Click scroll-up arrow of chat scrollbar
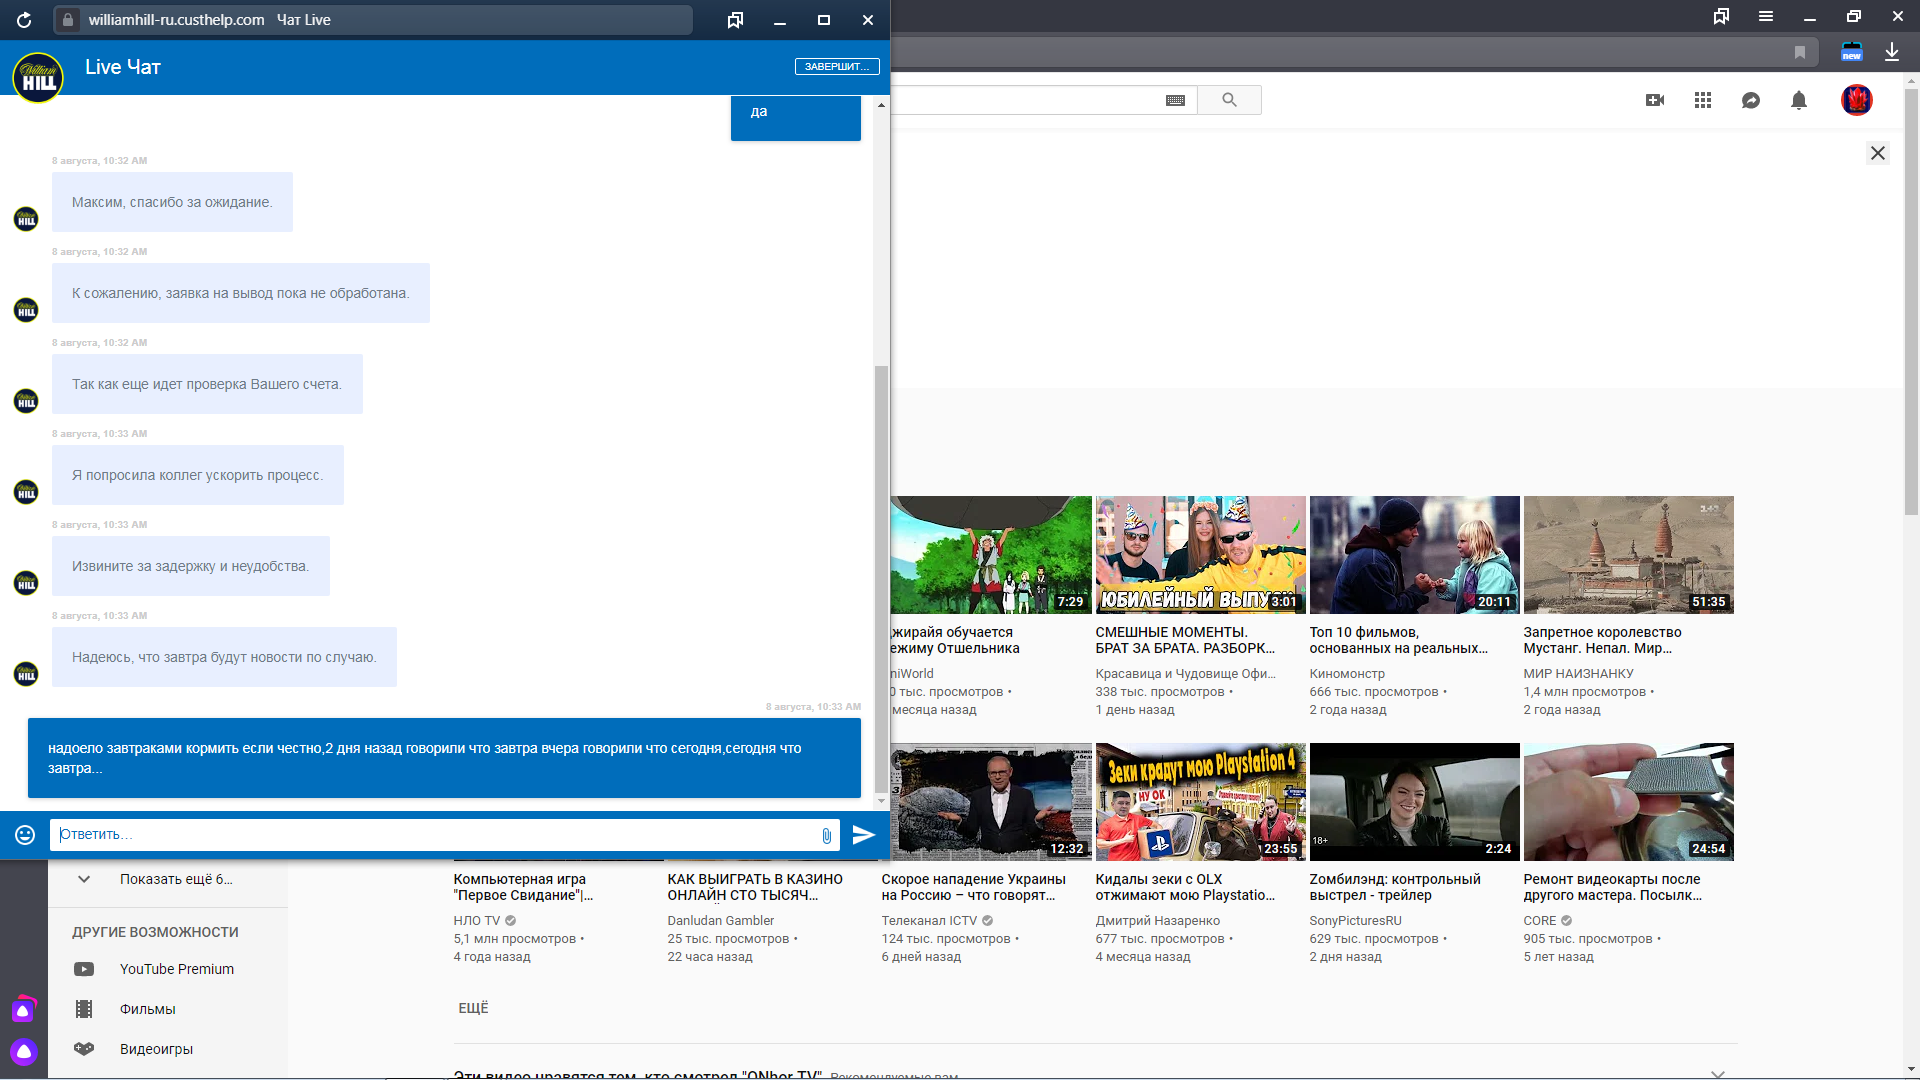1920x1080 pixels. 881,104
